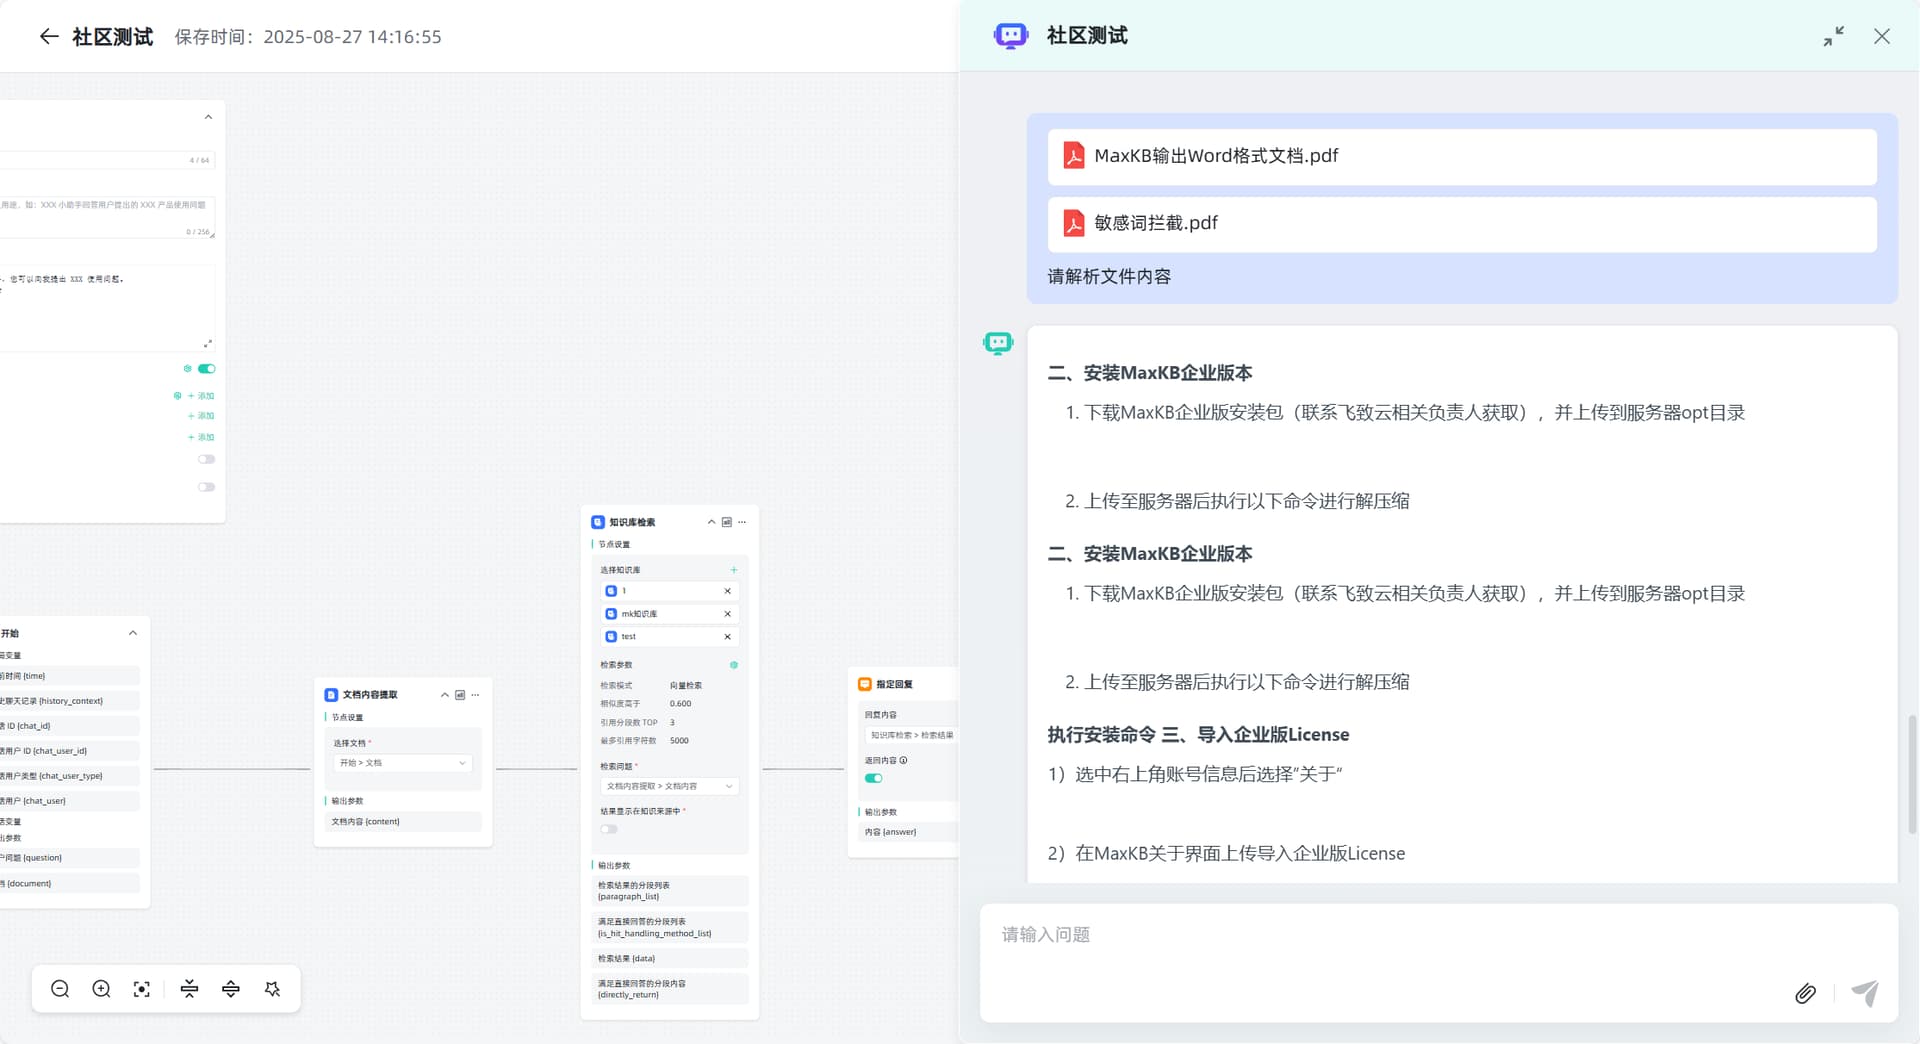
Task: Collapse the 知识库检索 node
Action: [712, 522]
